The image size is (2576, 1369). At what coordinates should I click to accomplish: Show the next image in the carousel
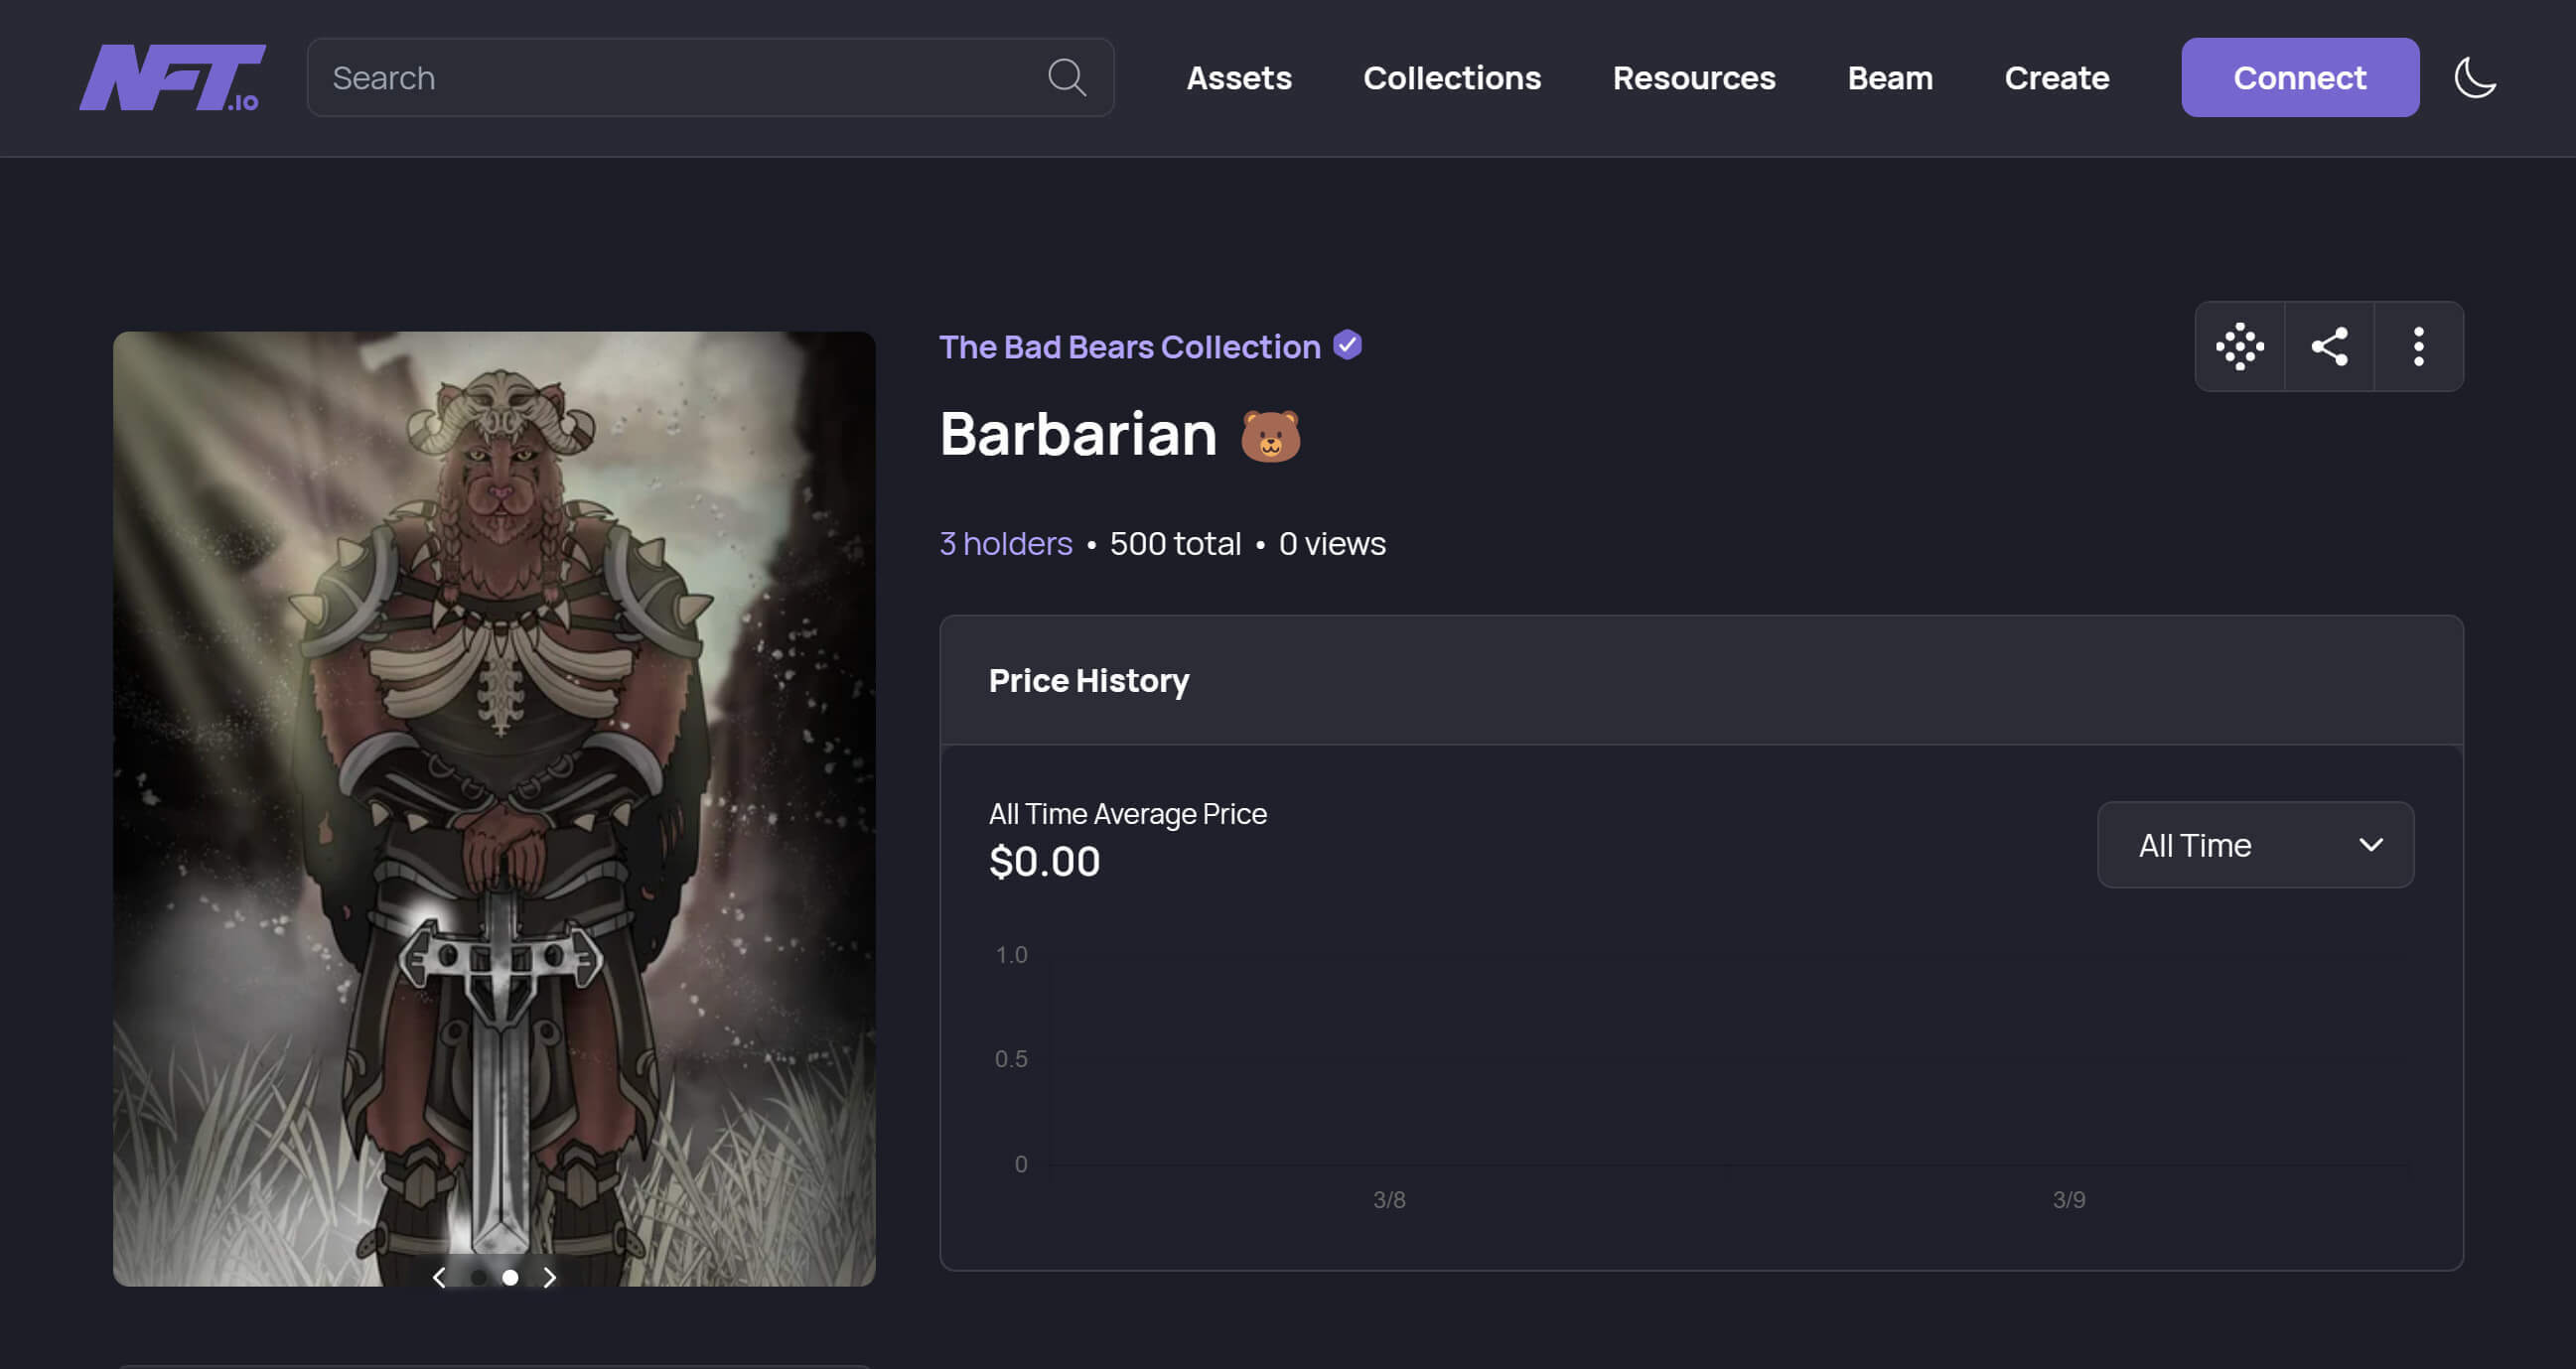[549, 1277]
